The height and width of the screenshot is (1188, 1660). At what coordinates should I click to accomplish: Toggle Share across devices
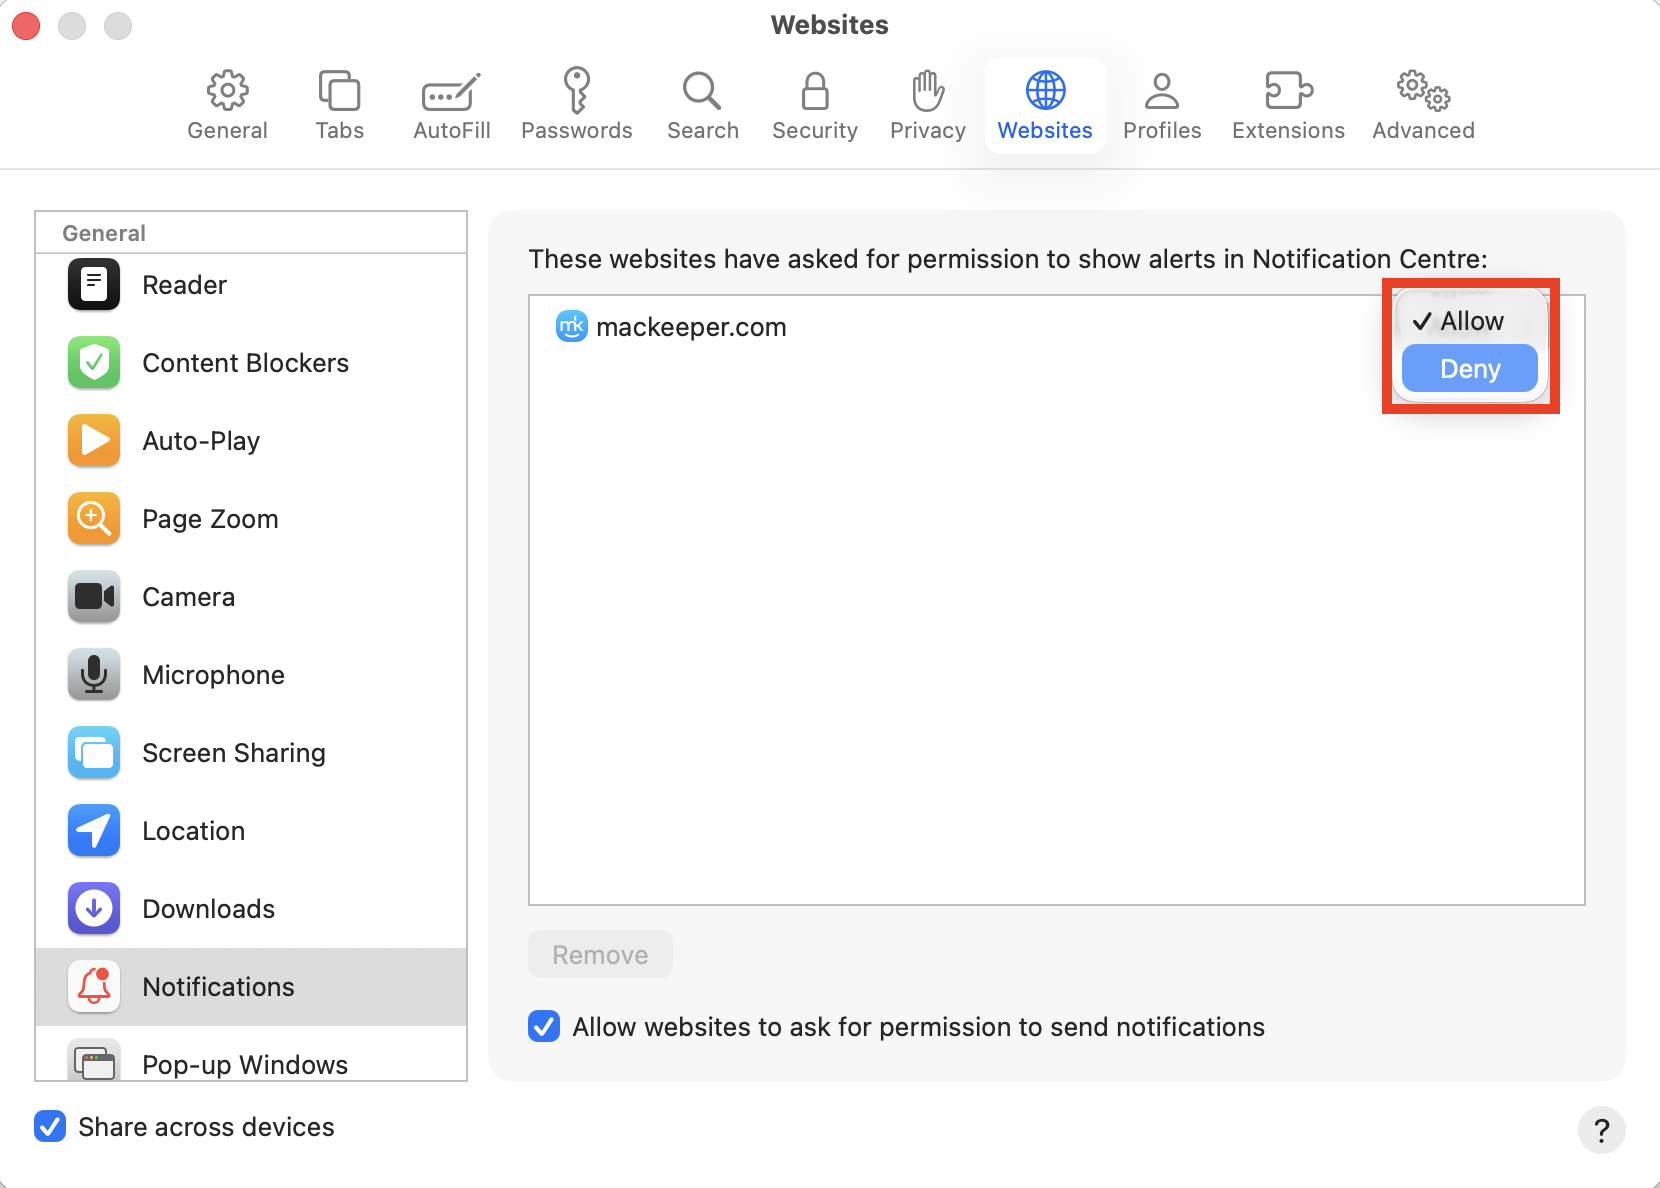point(50,1126)
